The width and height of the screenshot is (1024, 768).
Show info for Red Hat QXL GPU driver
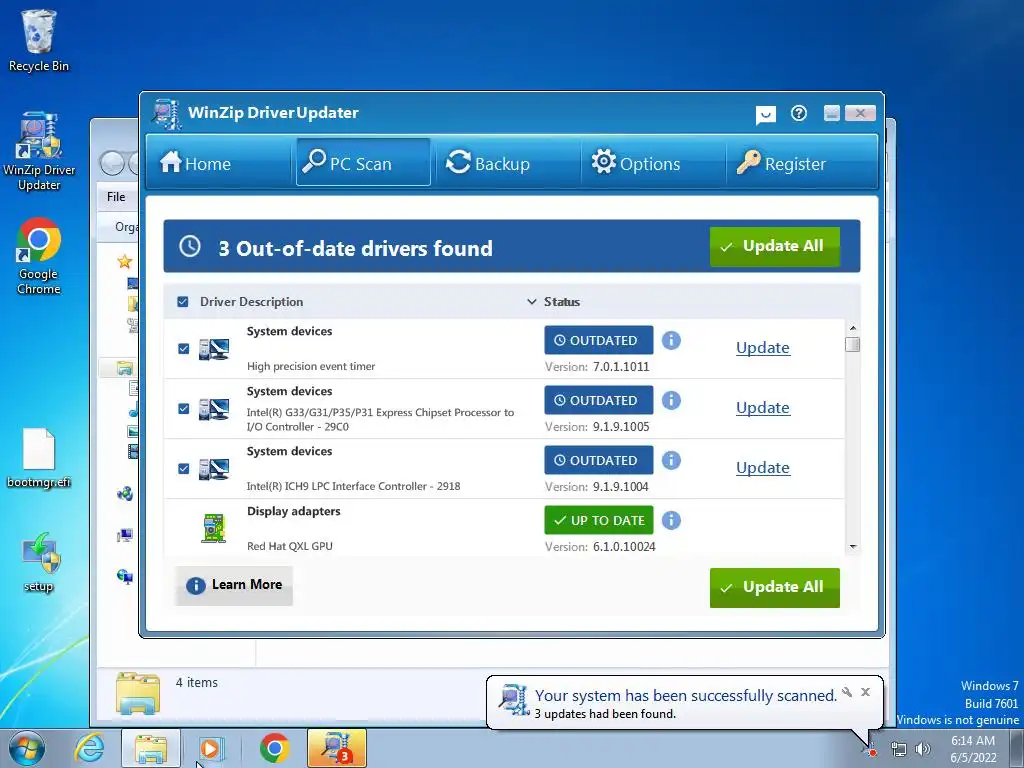pyautogui.click(x=671, y=520)
